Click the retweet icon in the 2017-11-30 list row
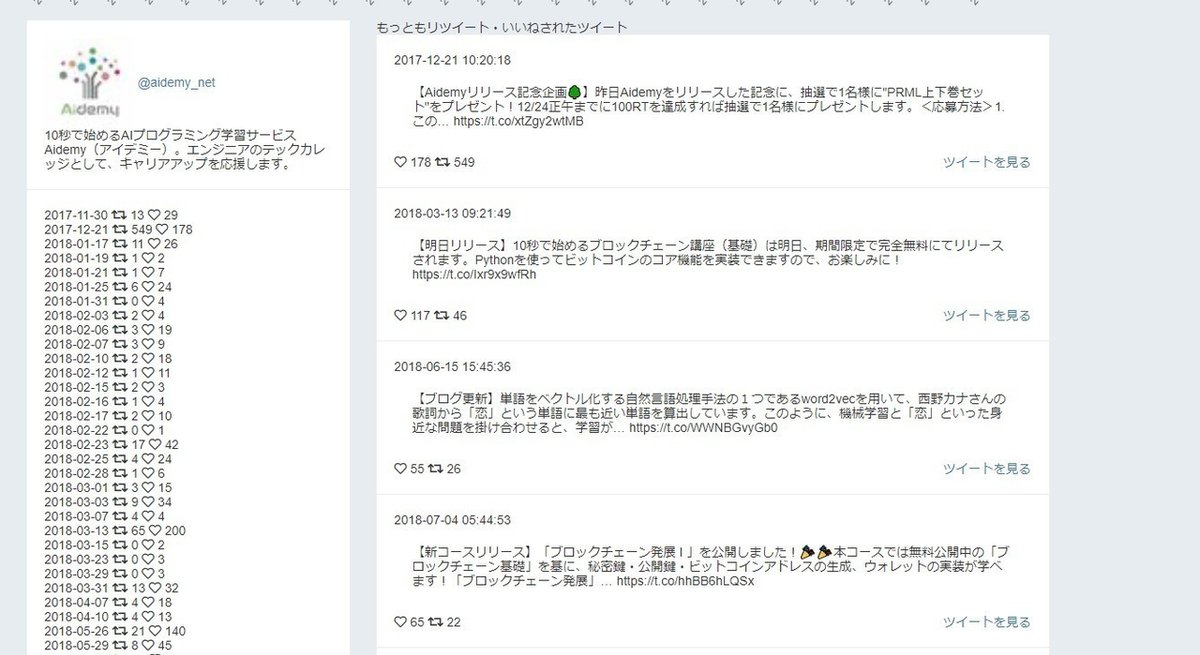 (120, 215)
